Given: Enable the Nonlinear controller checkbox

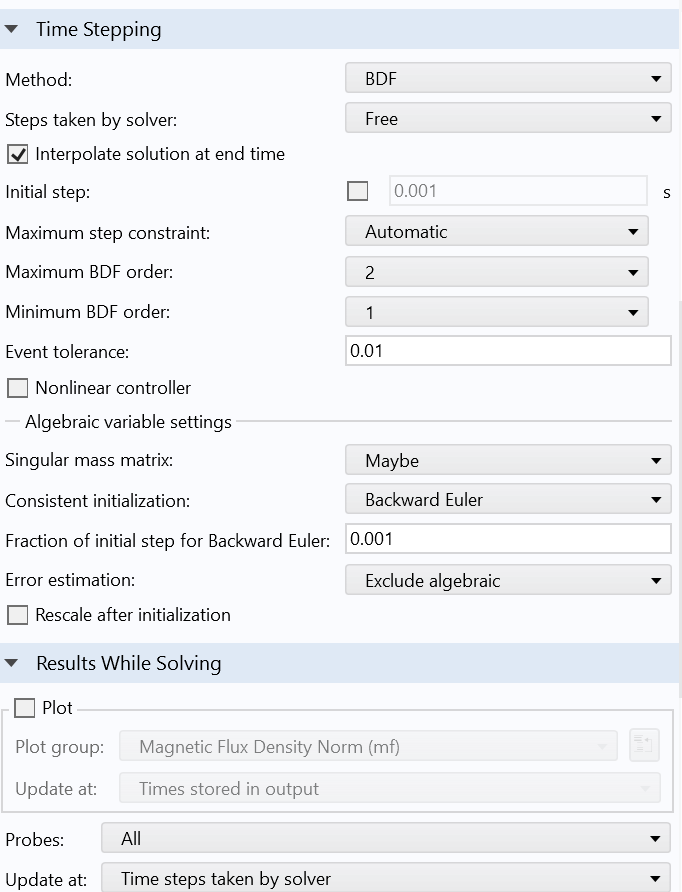Looking at the screenshot, I should 18,388.
